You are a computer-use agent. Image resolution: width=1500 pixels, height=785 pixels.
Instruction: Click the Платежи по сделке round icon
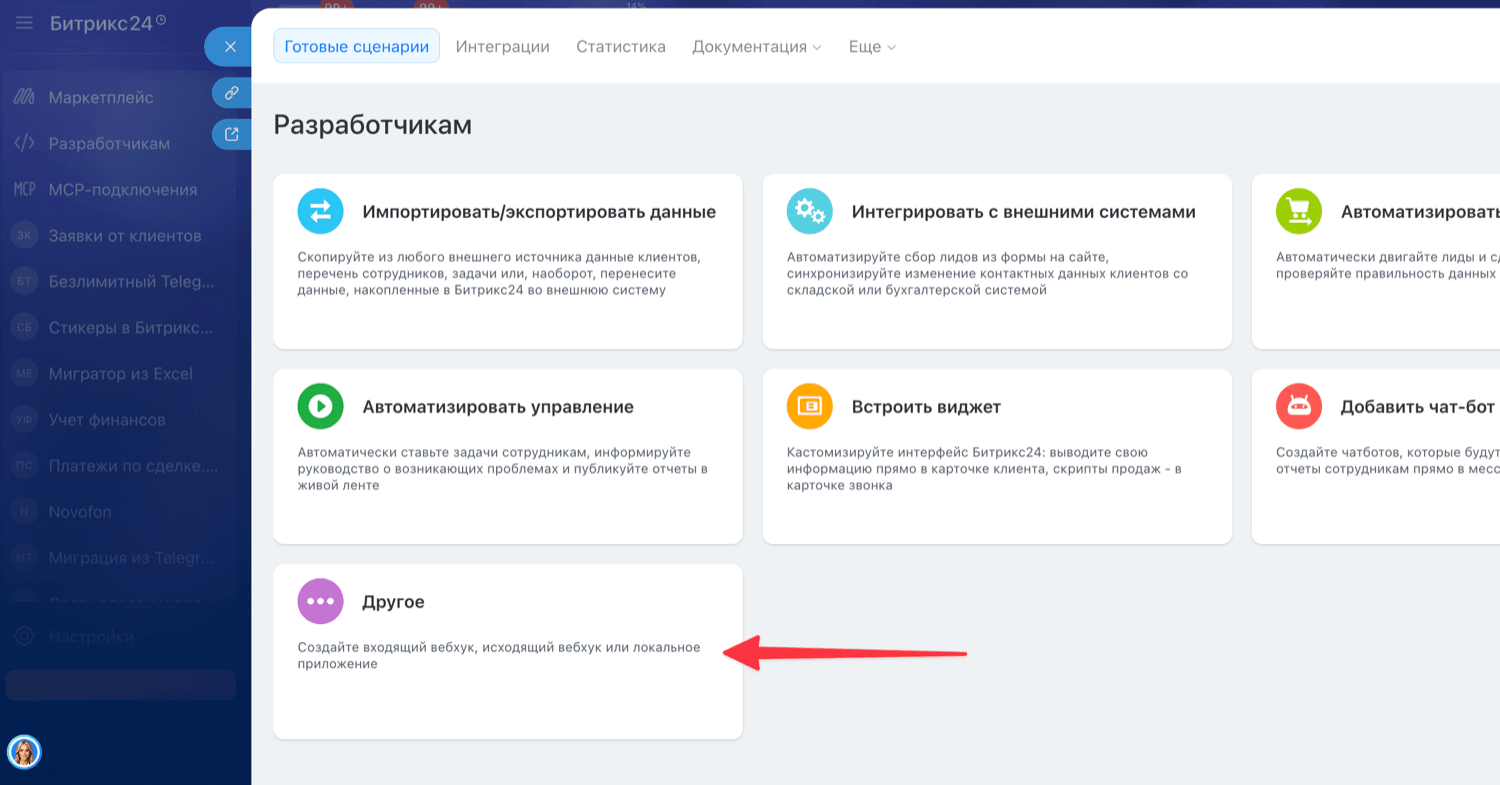(24, 465)
